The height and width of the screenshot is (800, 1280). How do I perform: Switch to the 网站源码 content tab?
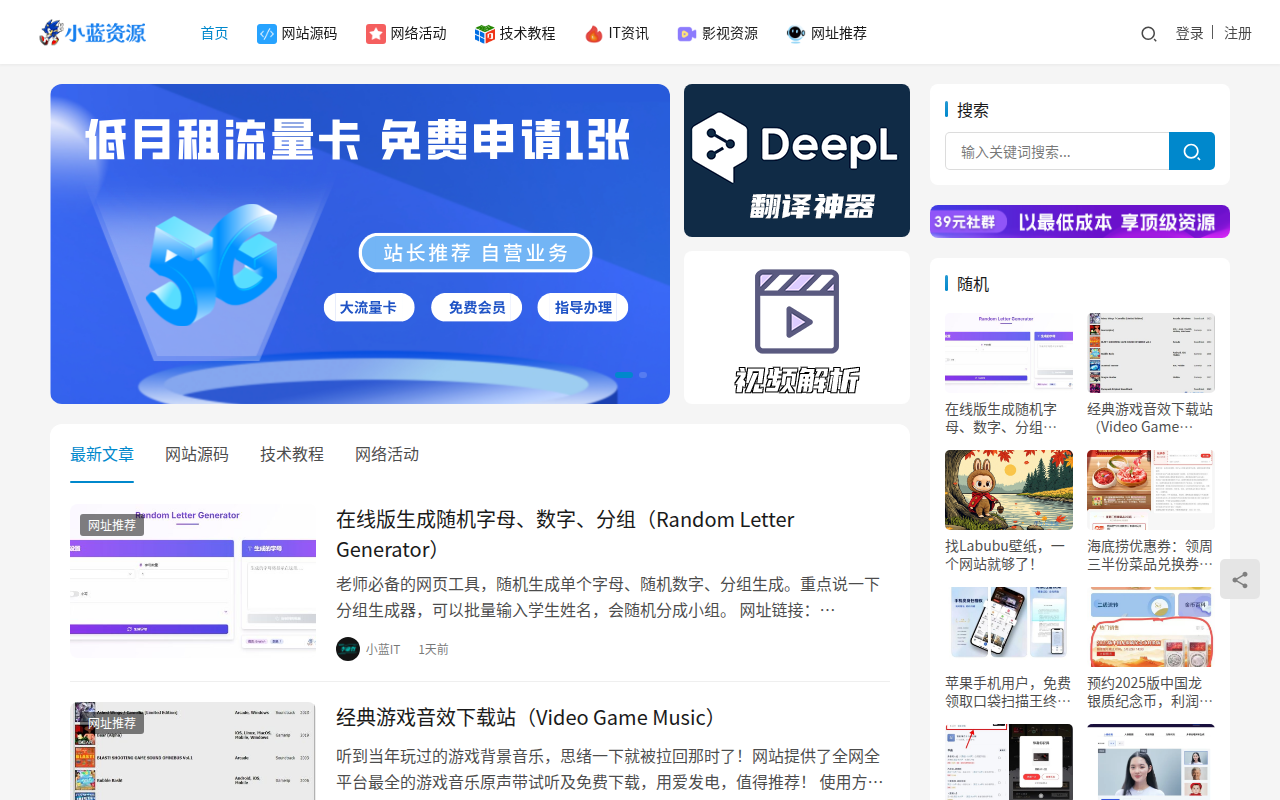tap(197, 454)
